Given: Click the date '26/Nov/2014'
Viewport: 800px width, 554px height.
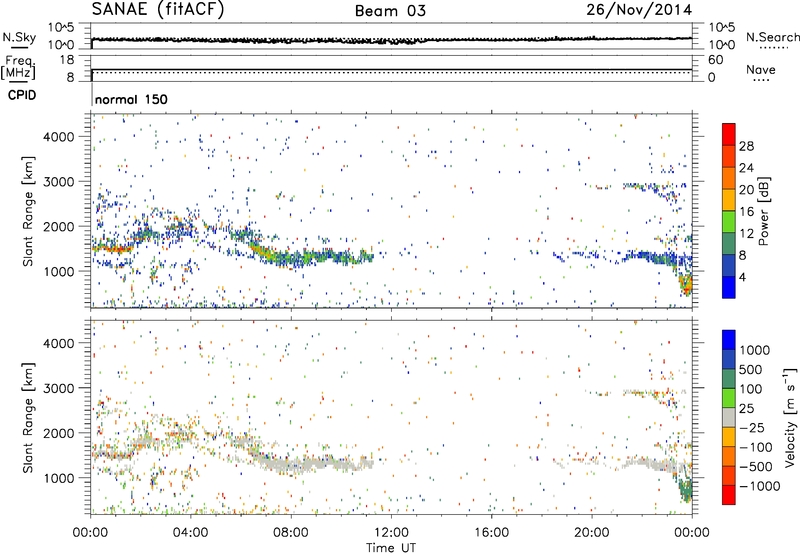Looking at the screenshot, I should pos(639,10).
